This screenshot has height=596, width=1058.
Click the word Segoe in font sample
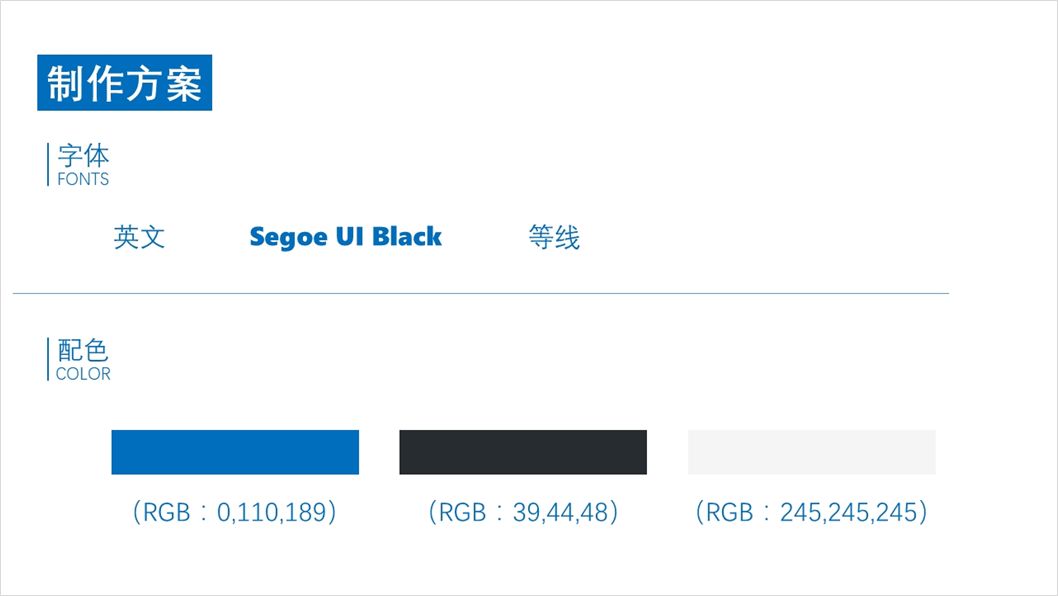tap(288, 238)
